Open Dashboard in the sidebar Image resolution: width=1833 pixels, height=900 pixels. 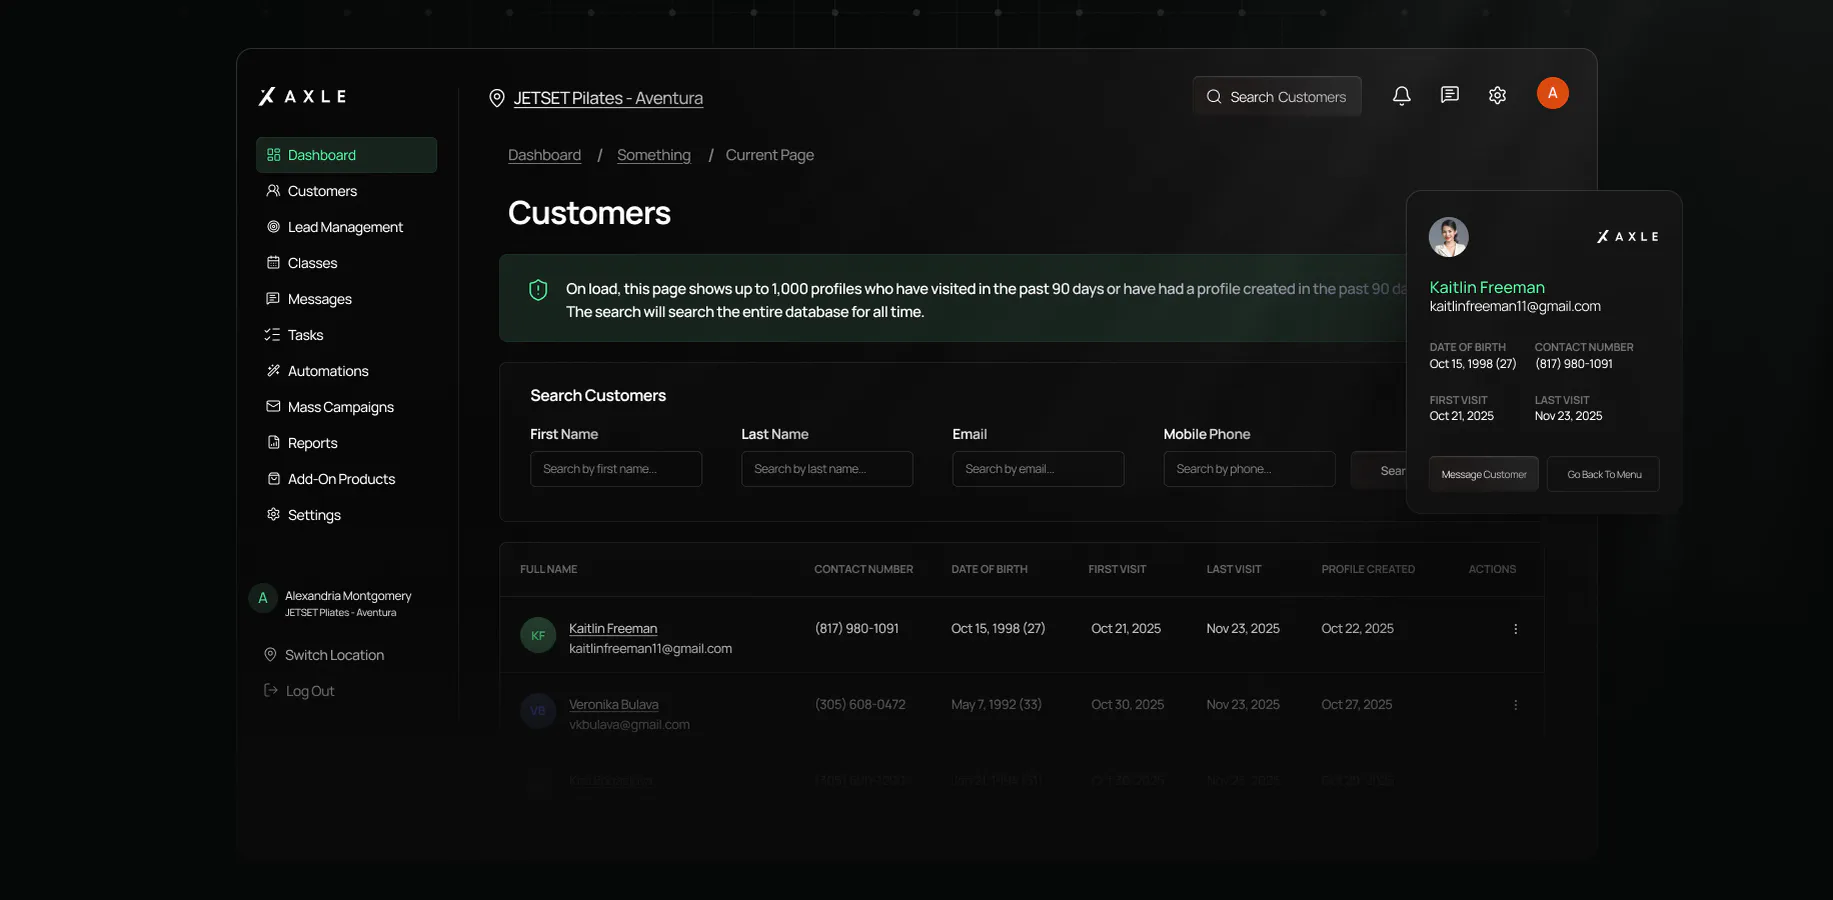click(x=346, y=155)
